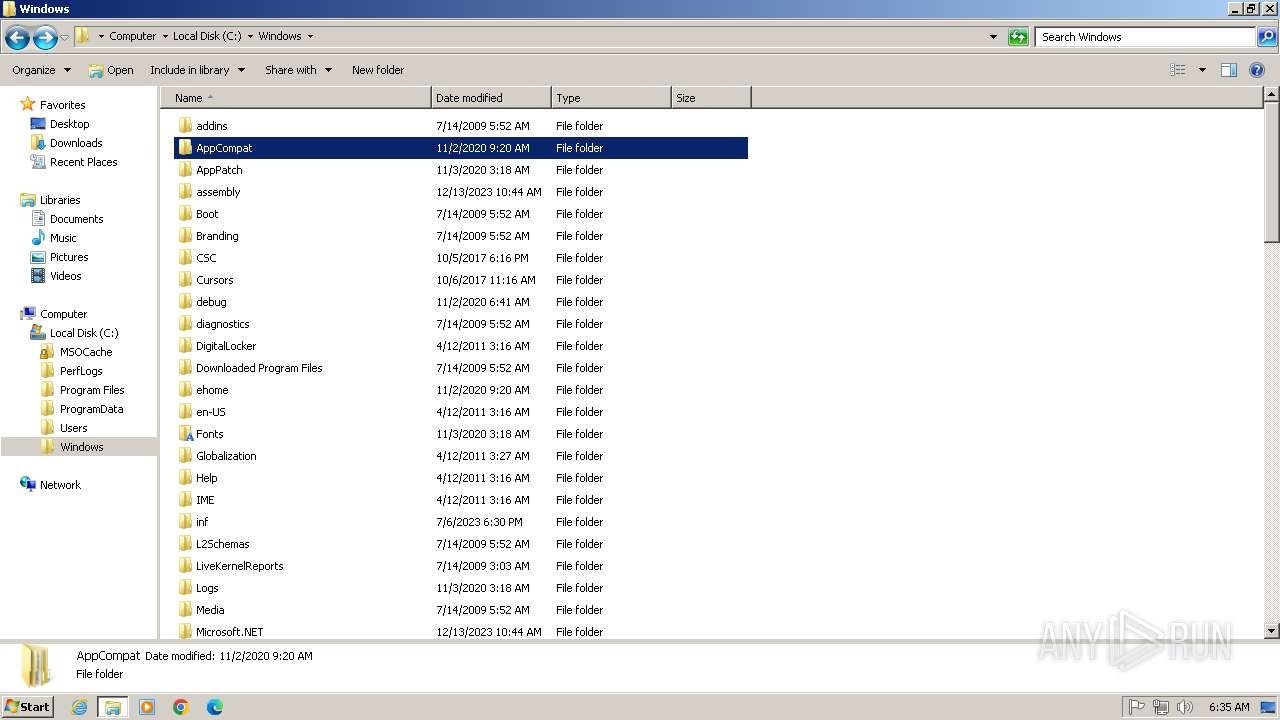Click Computer in the address breadcrumb
This screenshot has width=1280, height=720.
coord(132,36)
